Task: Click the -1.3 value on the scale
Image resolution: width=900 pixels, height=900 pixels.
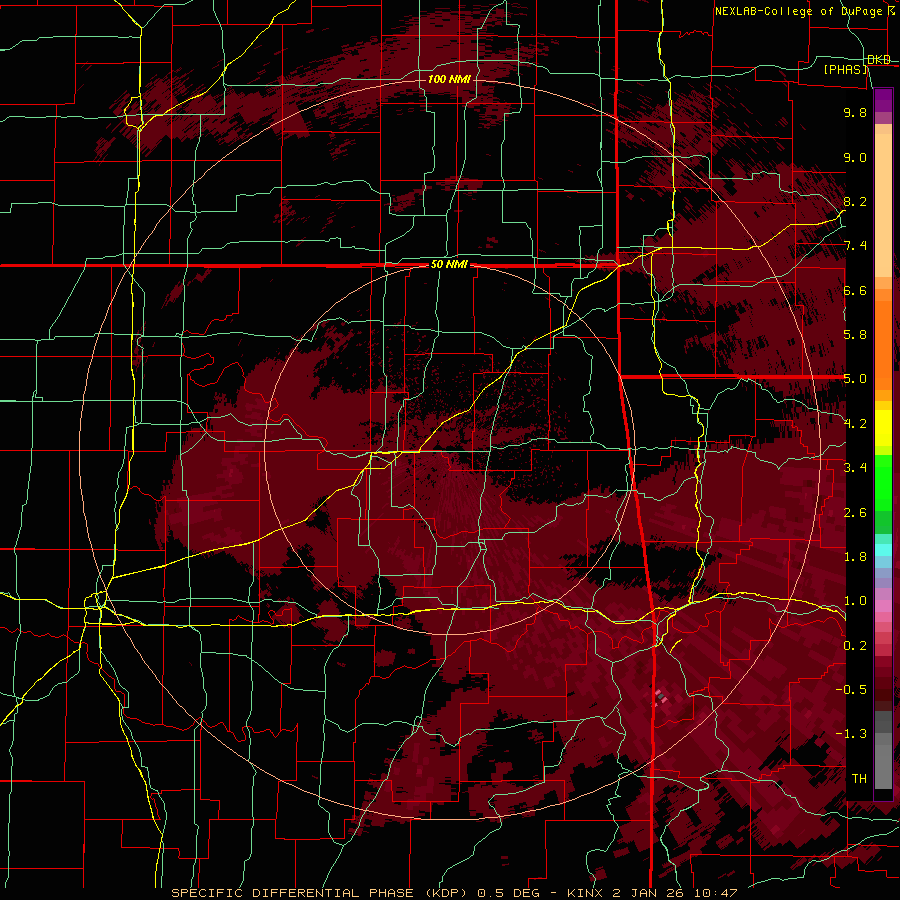Action: 851,734
